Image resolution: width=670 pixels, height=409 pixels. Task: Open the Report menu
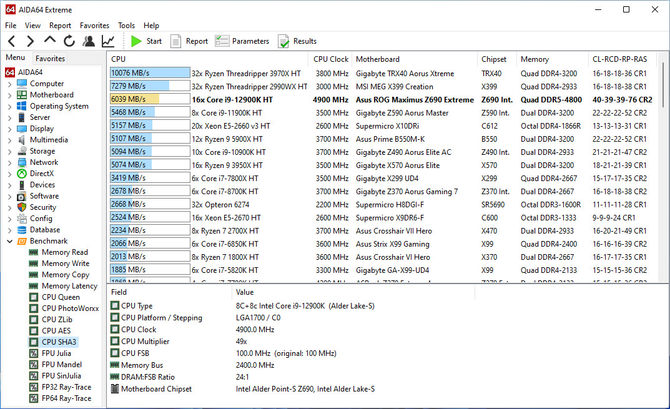60,26
